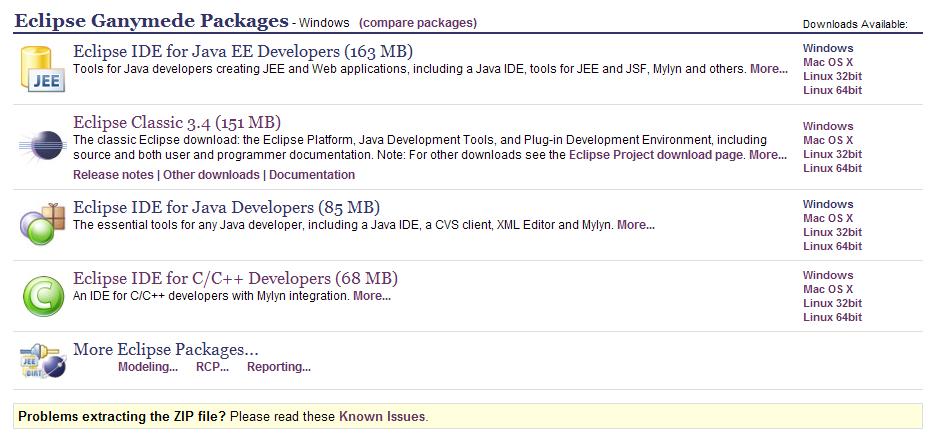Download Java EE package for Mac OS X

(828, 62)
